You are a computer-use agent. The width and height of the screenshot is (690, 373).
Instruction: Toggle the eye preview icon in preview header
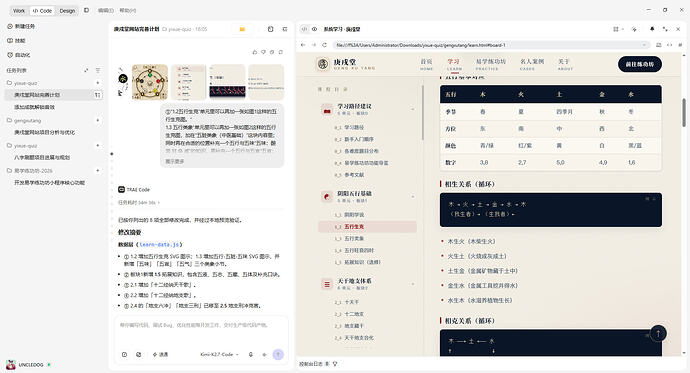315,29
